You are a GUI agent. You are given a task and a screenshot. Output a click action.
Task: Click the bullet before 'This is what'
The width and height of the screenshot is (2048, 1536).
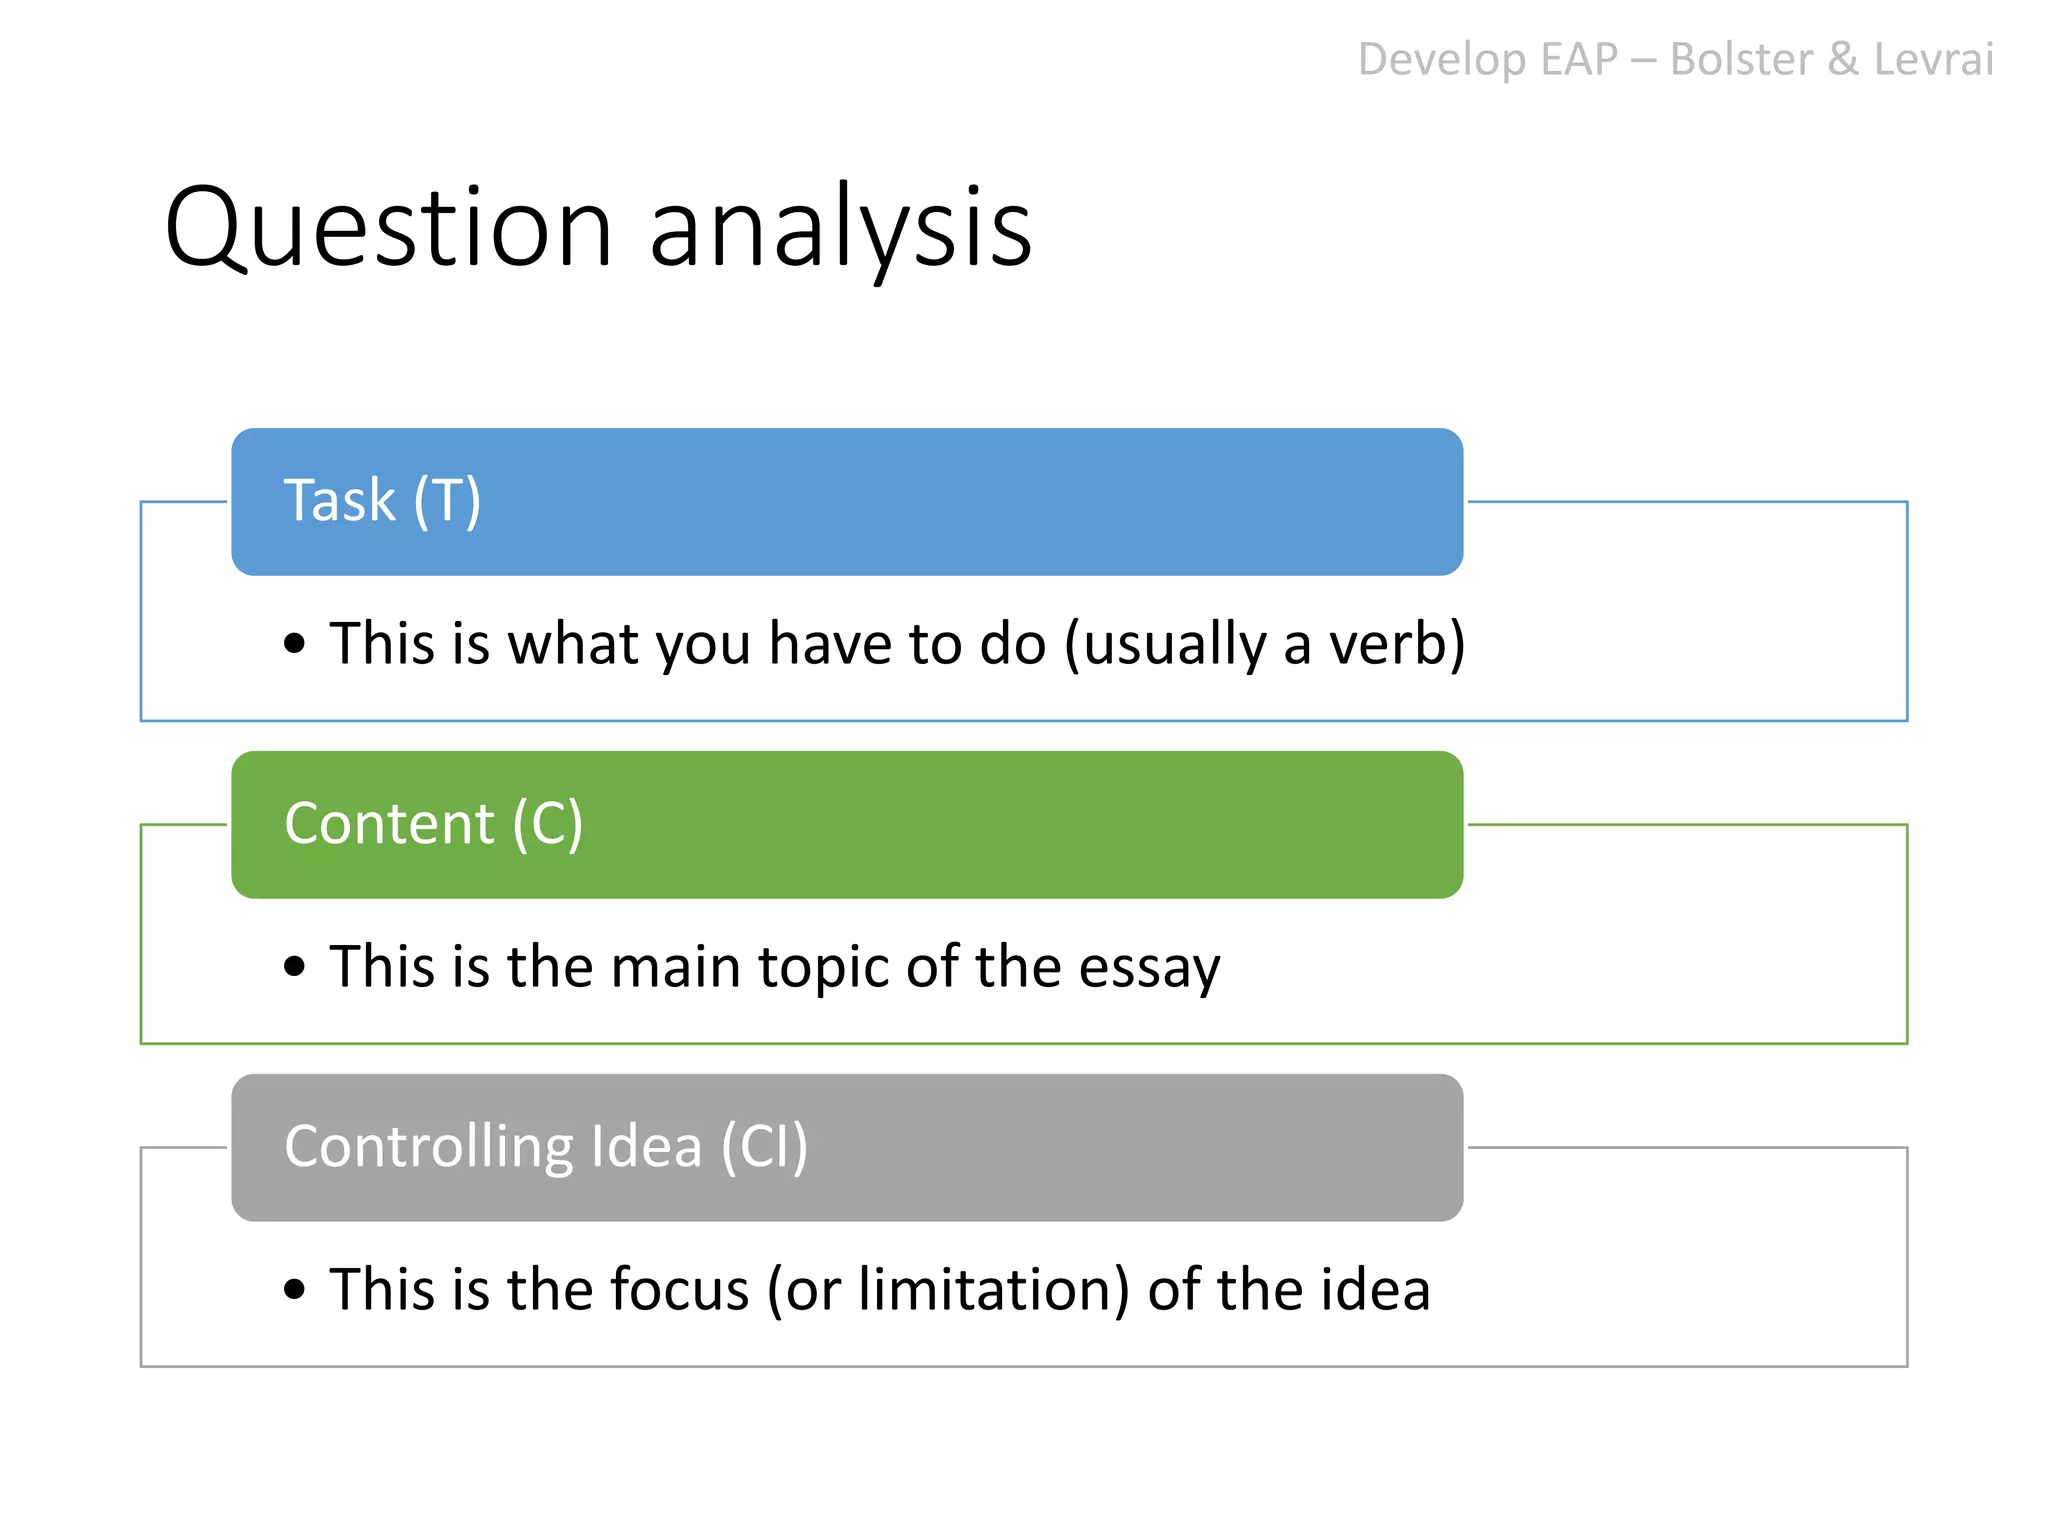294,643
